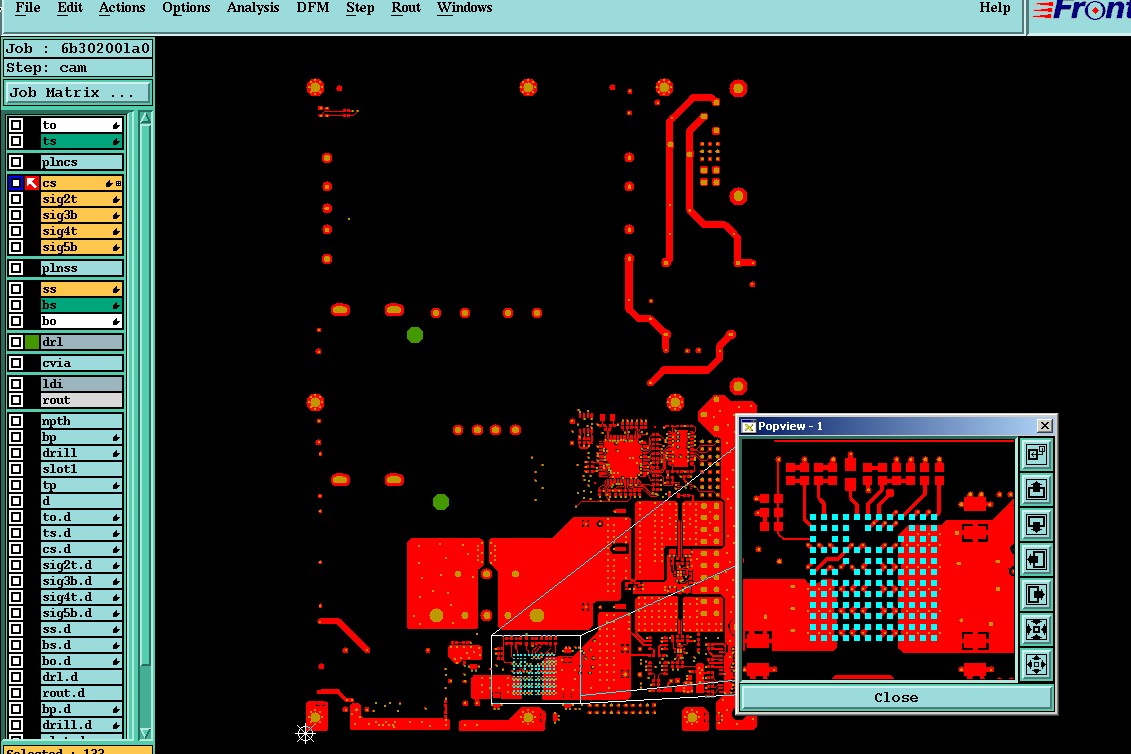Click the hand icon on the tp layer row
Screen dimensions: 1131x754
[115, 486]
